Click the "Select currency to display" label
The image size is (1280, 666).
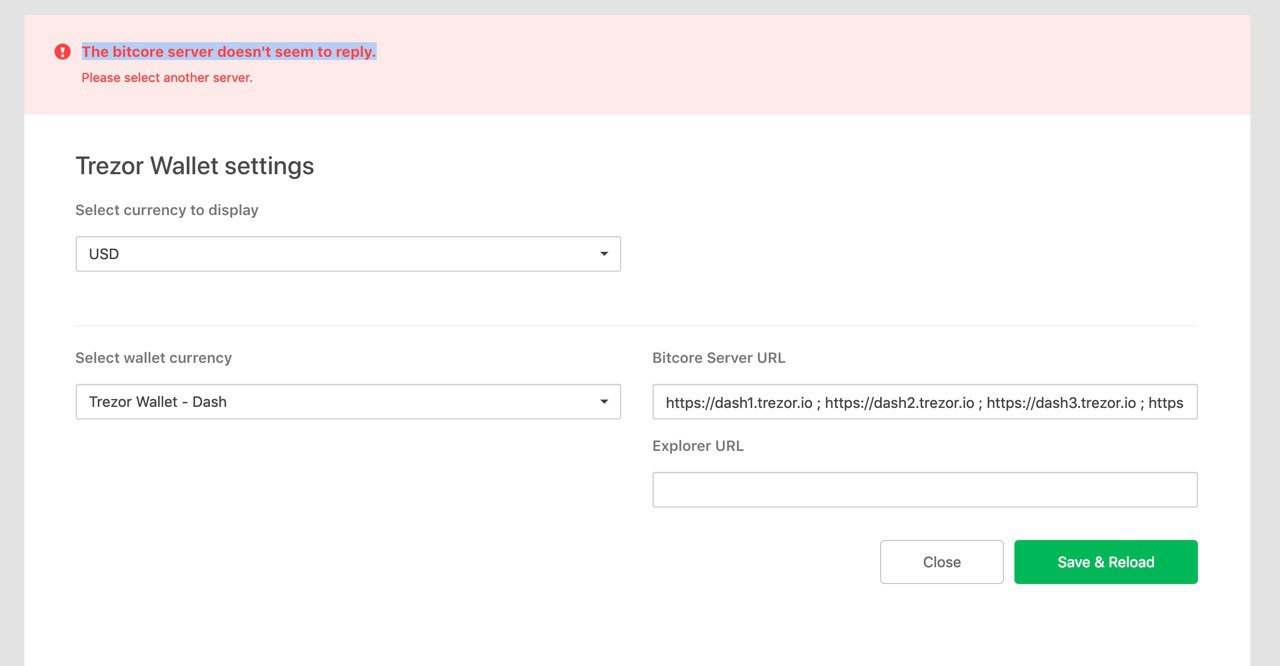[x=167, y=210]
